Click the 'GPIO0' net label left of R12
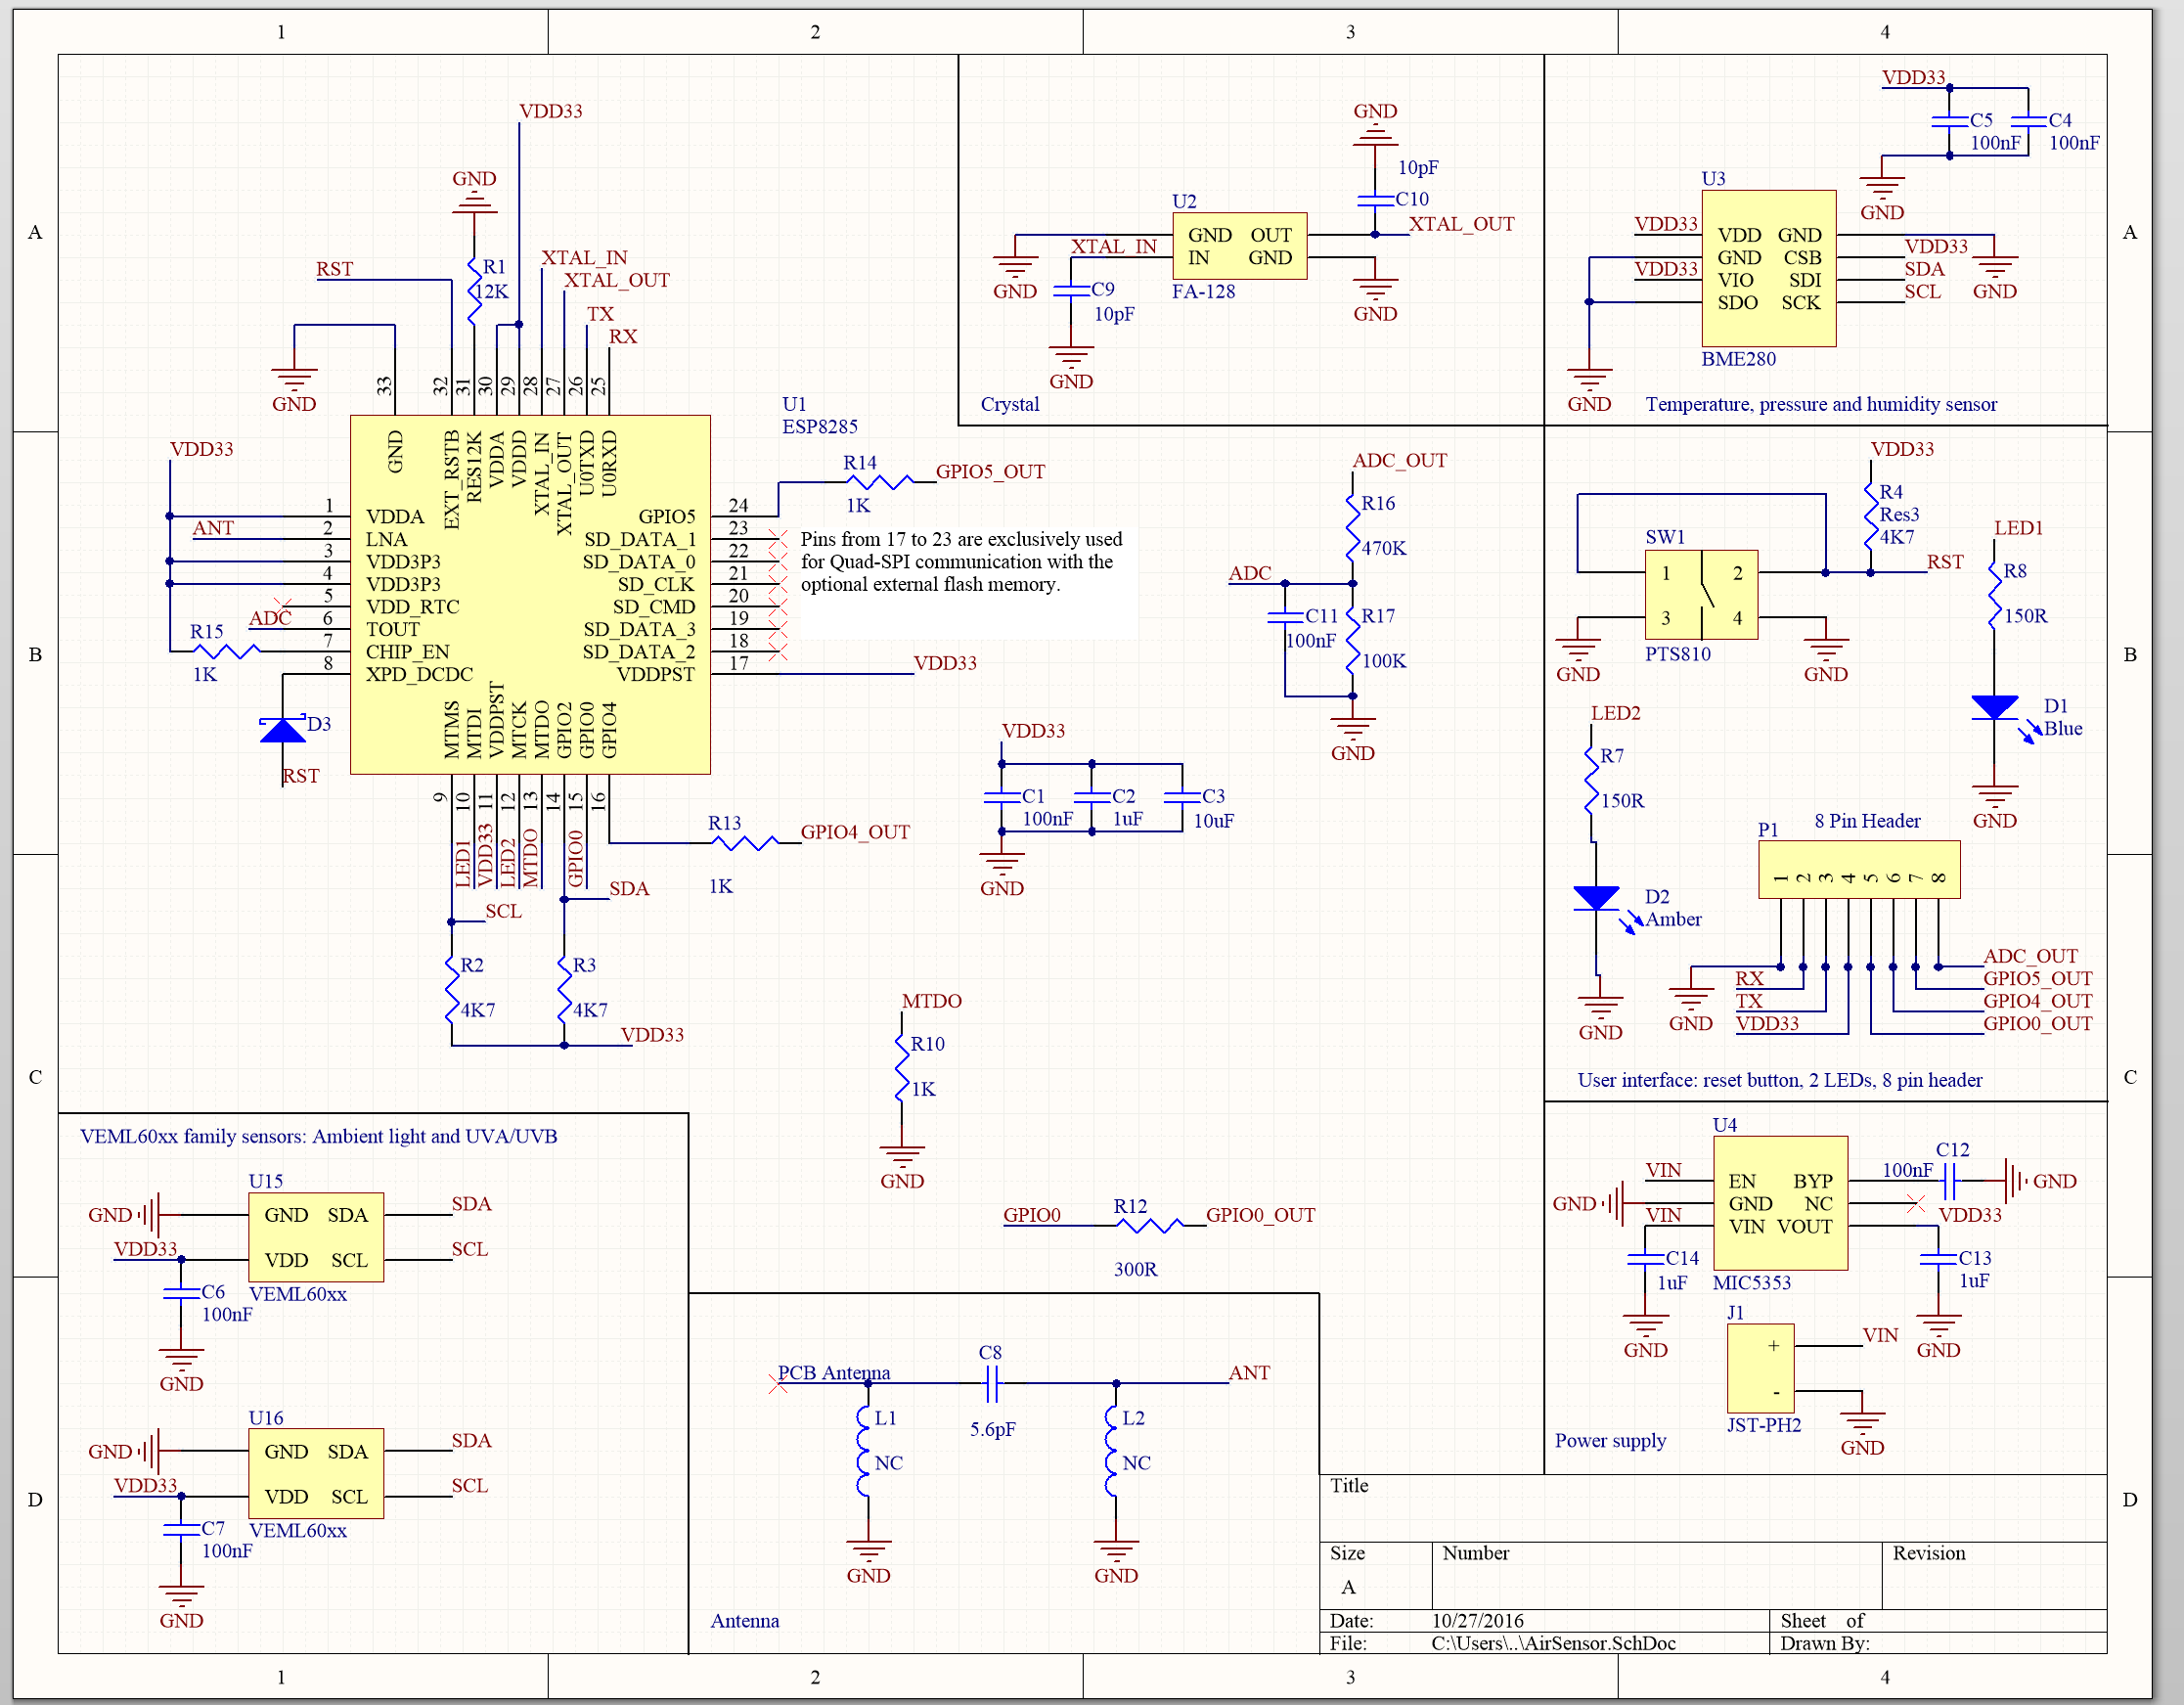 pyautogui.click(x=1032, y=1215)
